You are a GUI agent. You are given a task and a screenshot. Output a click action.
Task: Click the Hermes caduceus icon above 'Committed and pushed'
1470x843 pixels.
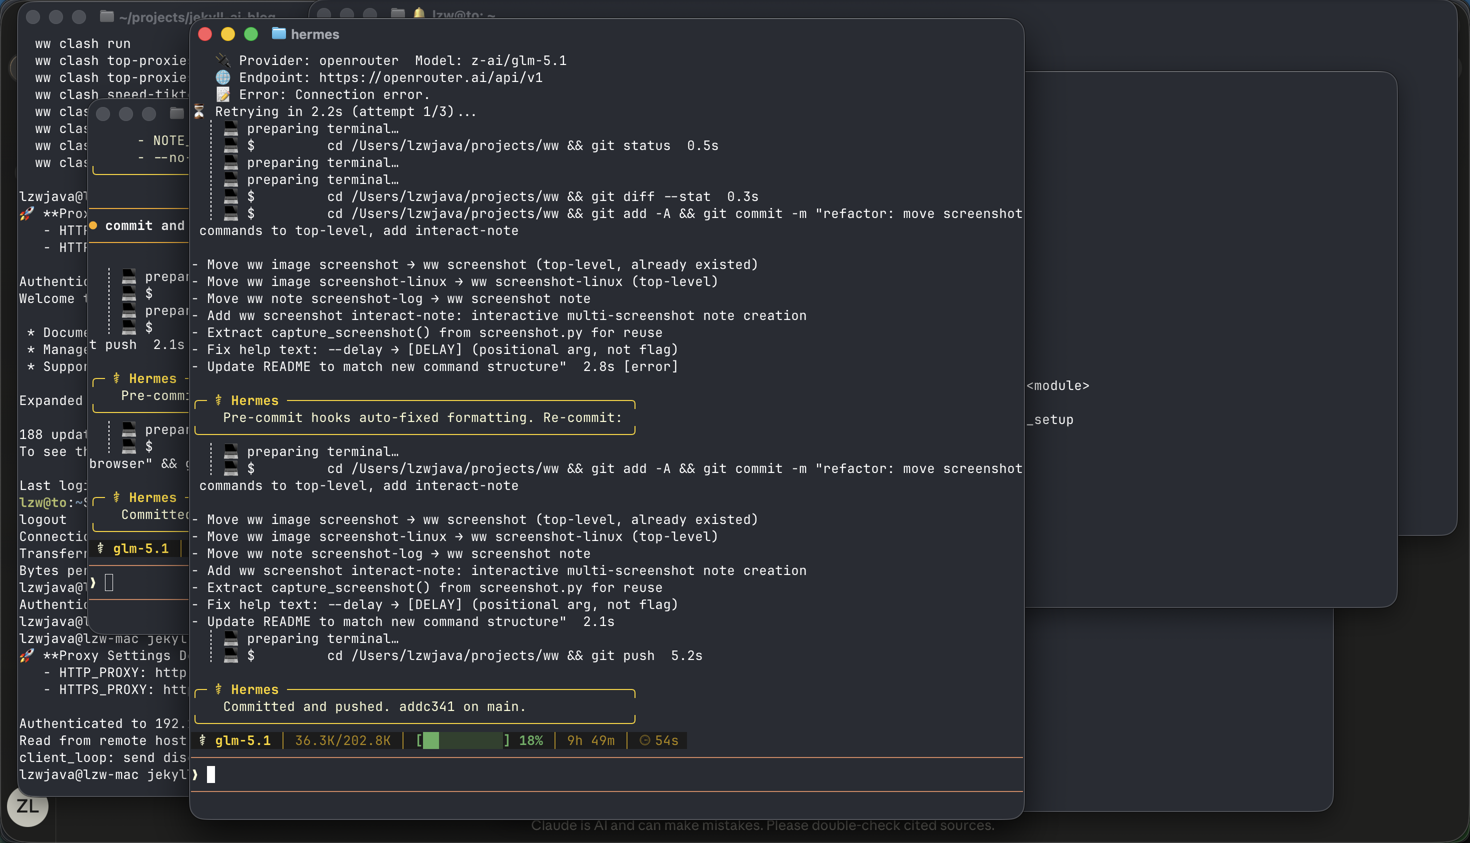[x=218, y=689]
